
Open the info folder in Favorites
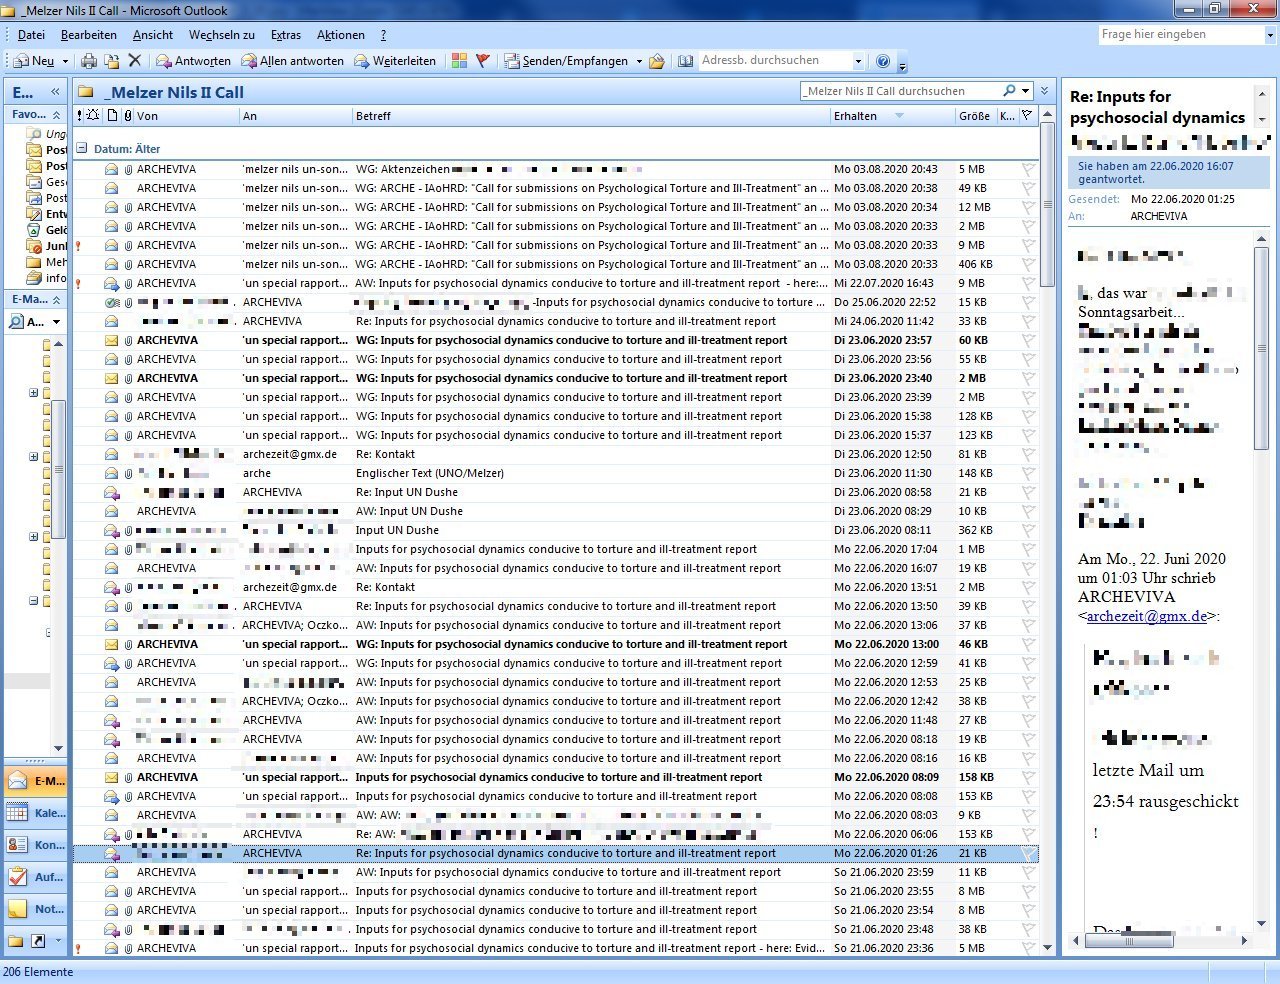coord(47,278)
